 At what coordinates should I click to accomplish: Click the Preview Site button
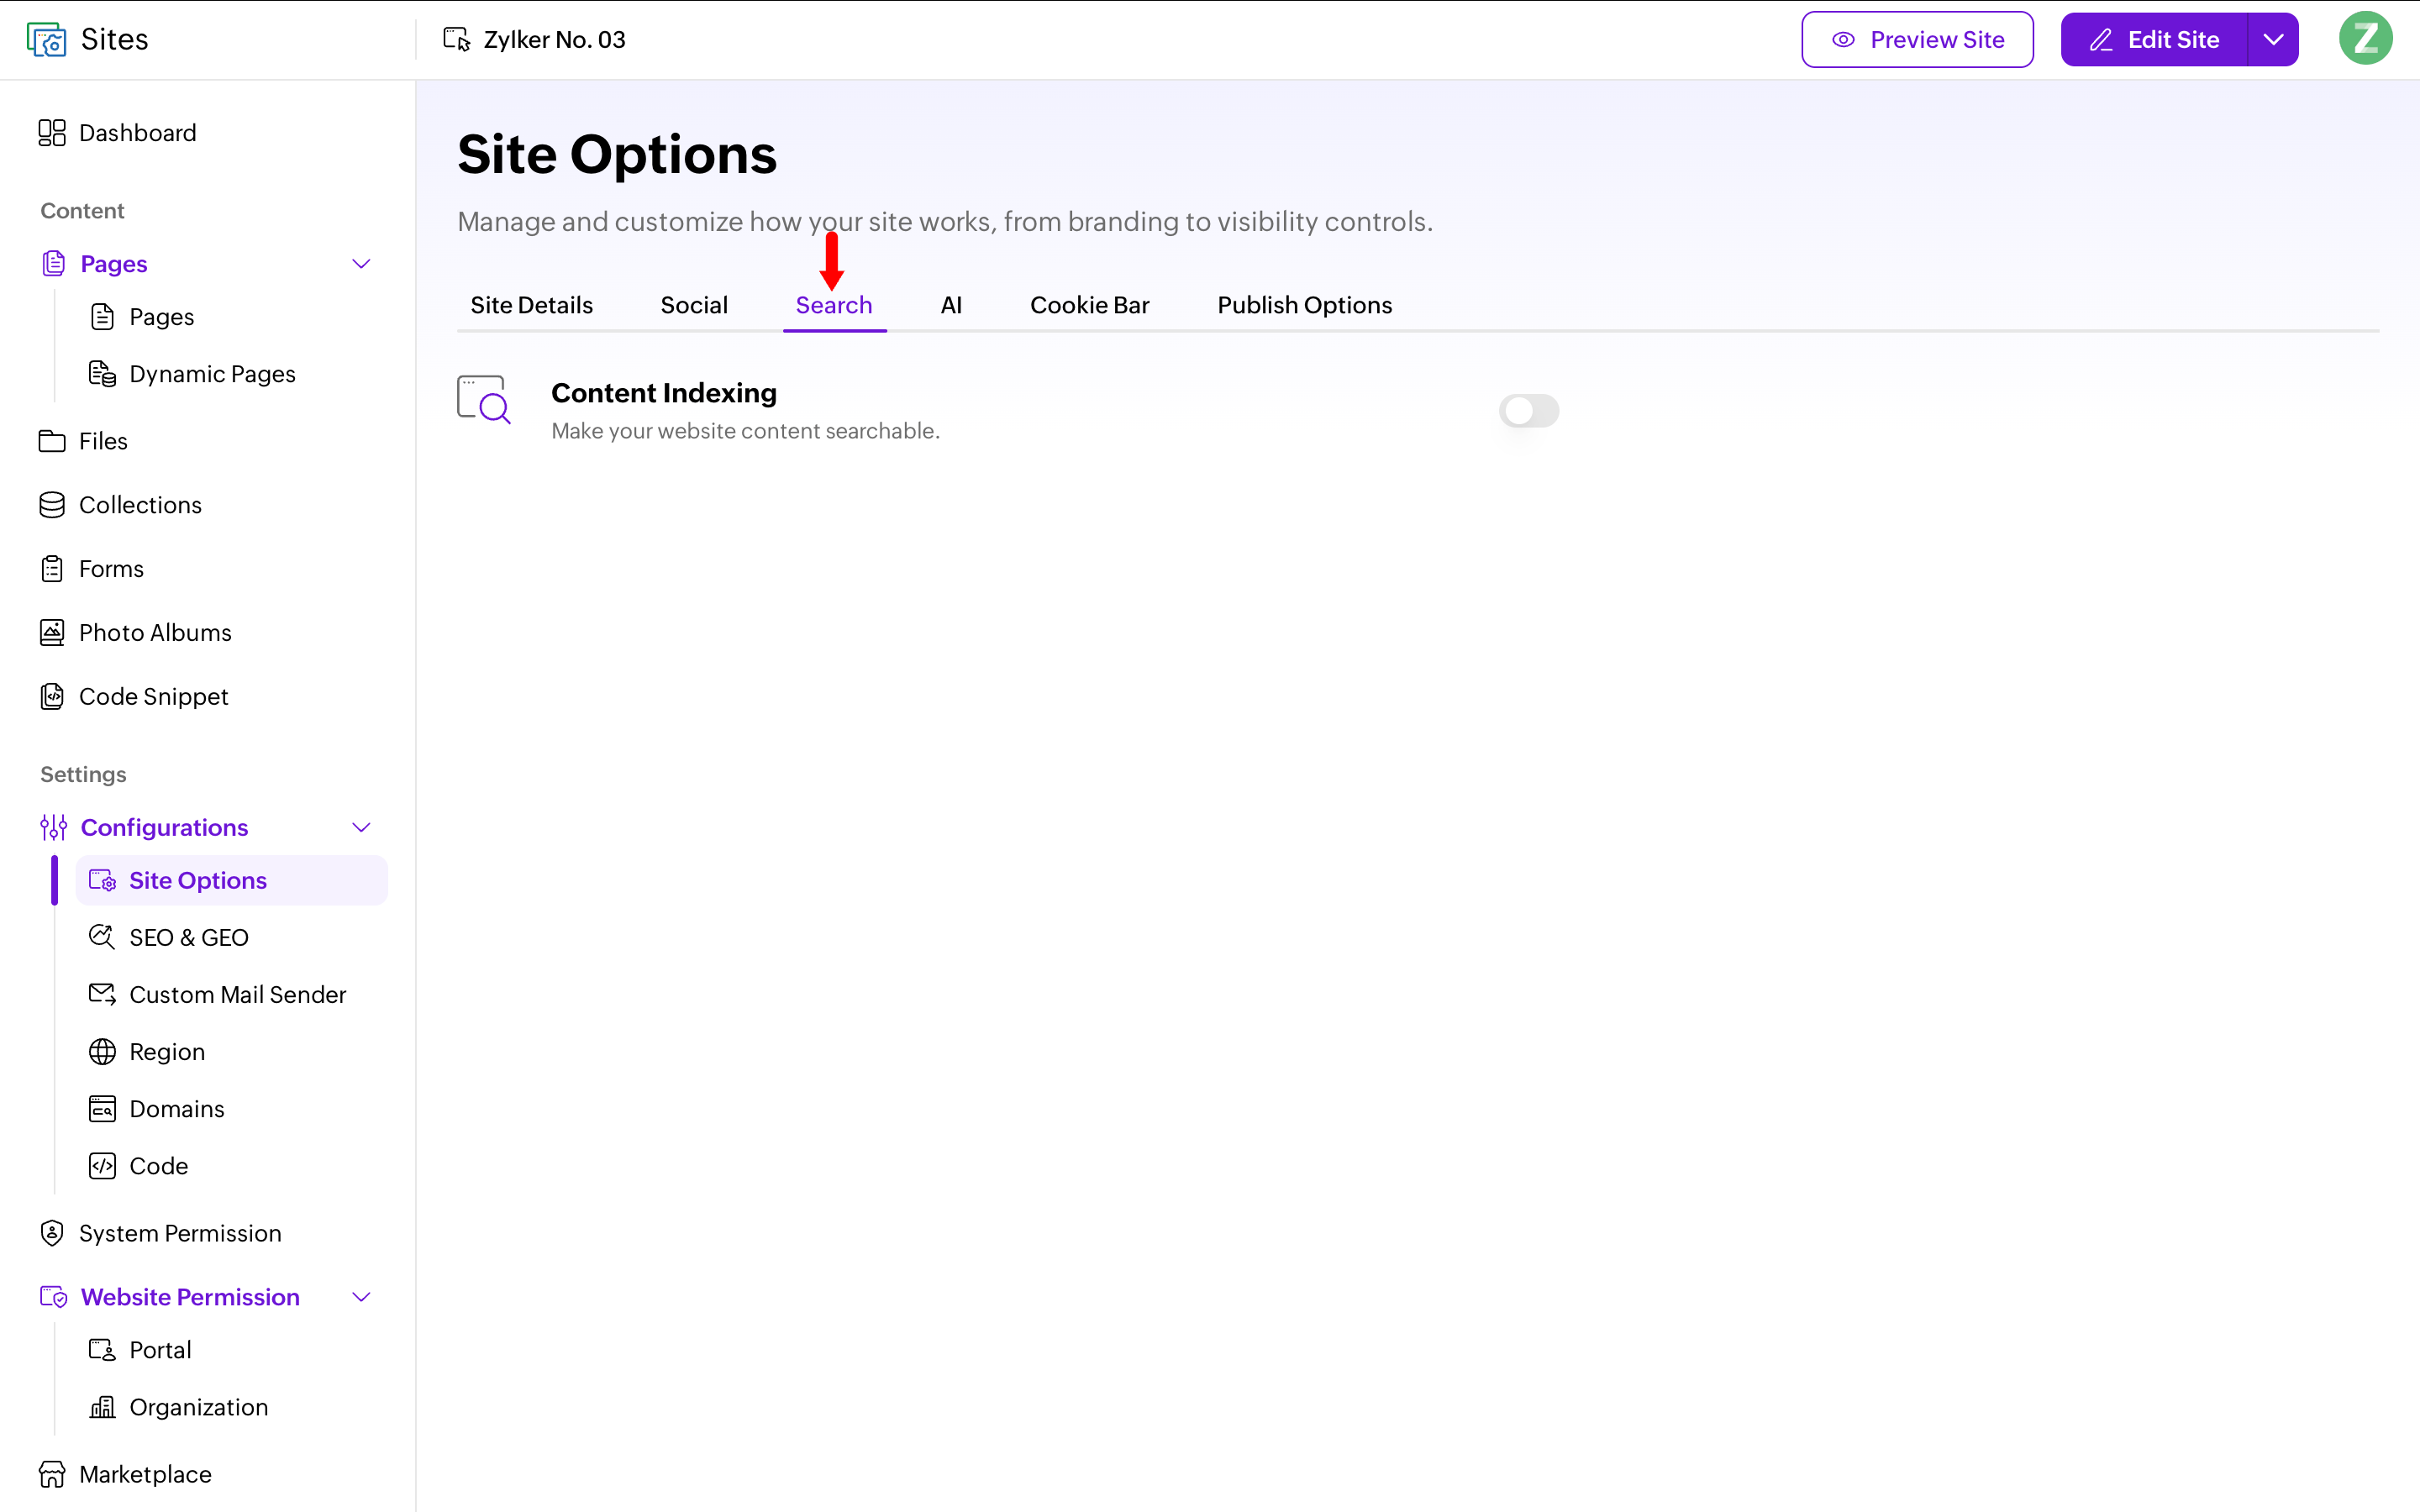pos(1917,40)
